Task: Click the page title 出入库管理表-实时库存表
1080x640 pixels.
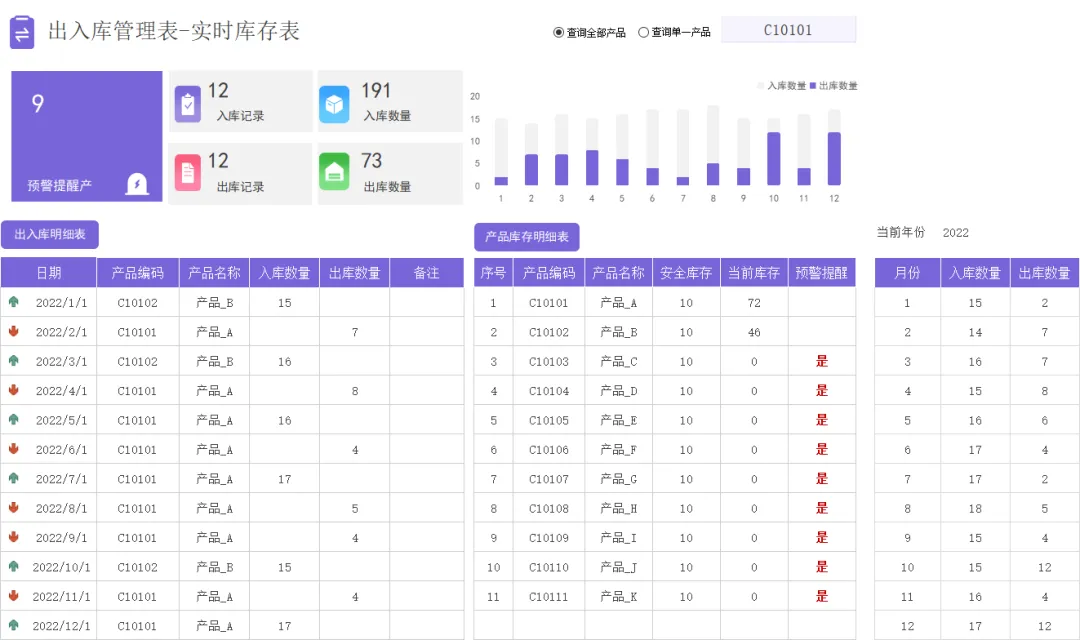Action: [174, 31]
